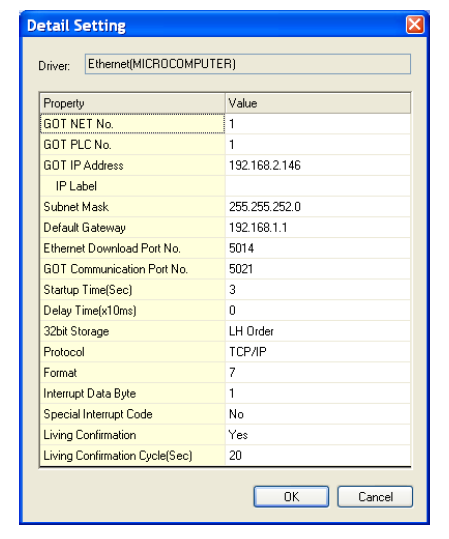Edit Living Confirmation Cycle(Sec) value 20
This screenshot has height=539, width=449.
(x=318, y=455)
